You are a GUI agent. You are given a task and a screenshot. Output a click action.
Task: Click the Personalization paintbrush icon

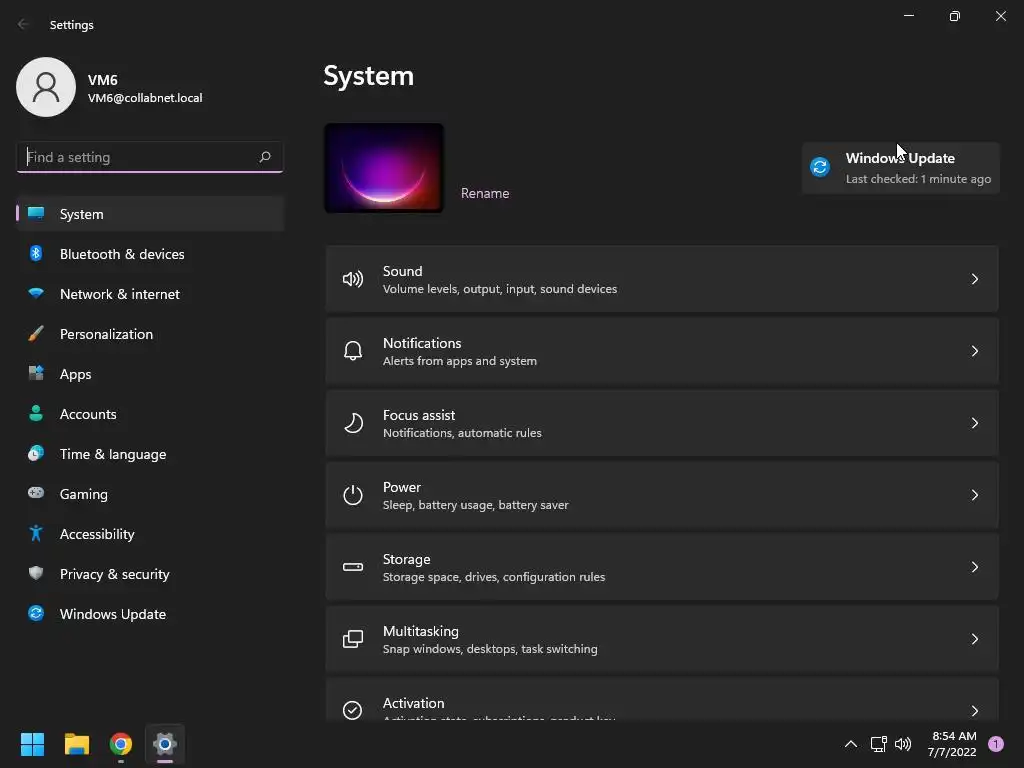36,334
